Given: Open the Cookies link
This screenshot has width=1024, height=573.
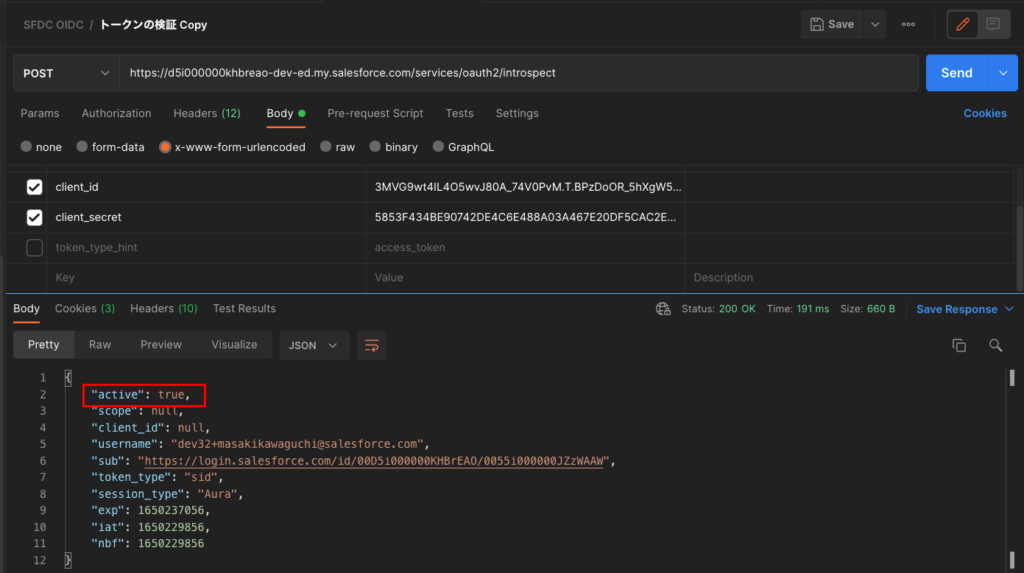Looking at the screenshot, I should click(x=985, y=113).
